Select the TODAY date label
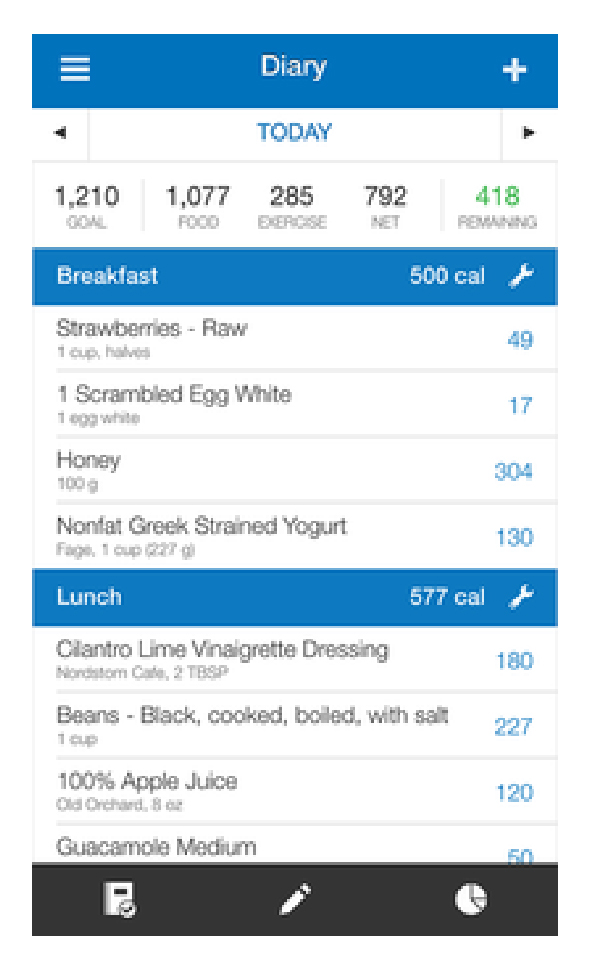 click(x=294, y=132)
